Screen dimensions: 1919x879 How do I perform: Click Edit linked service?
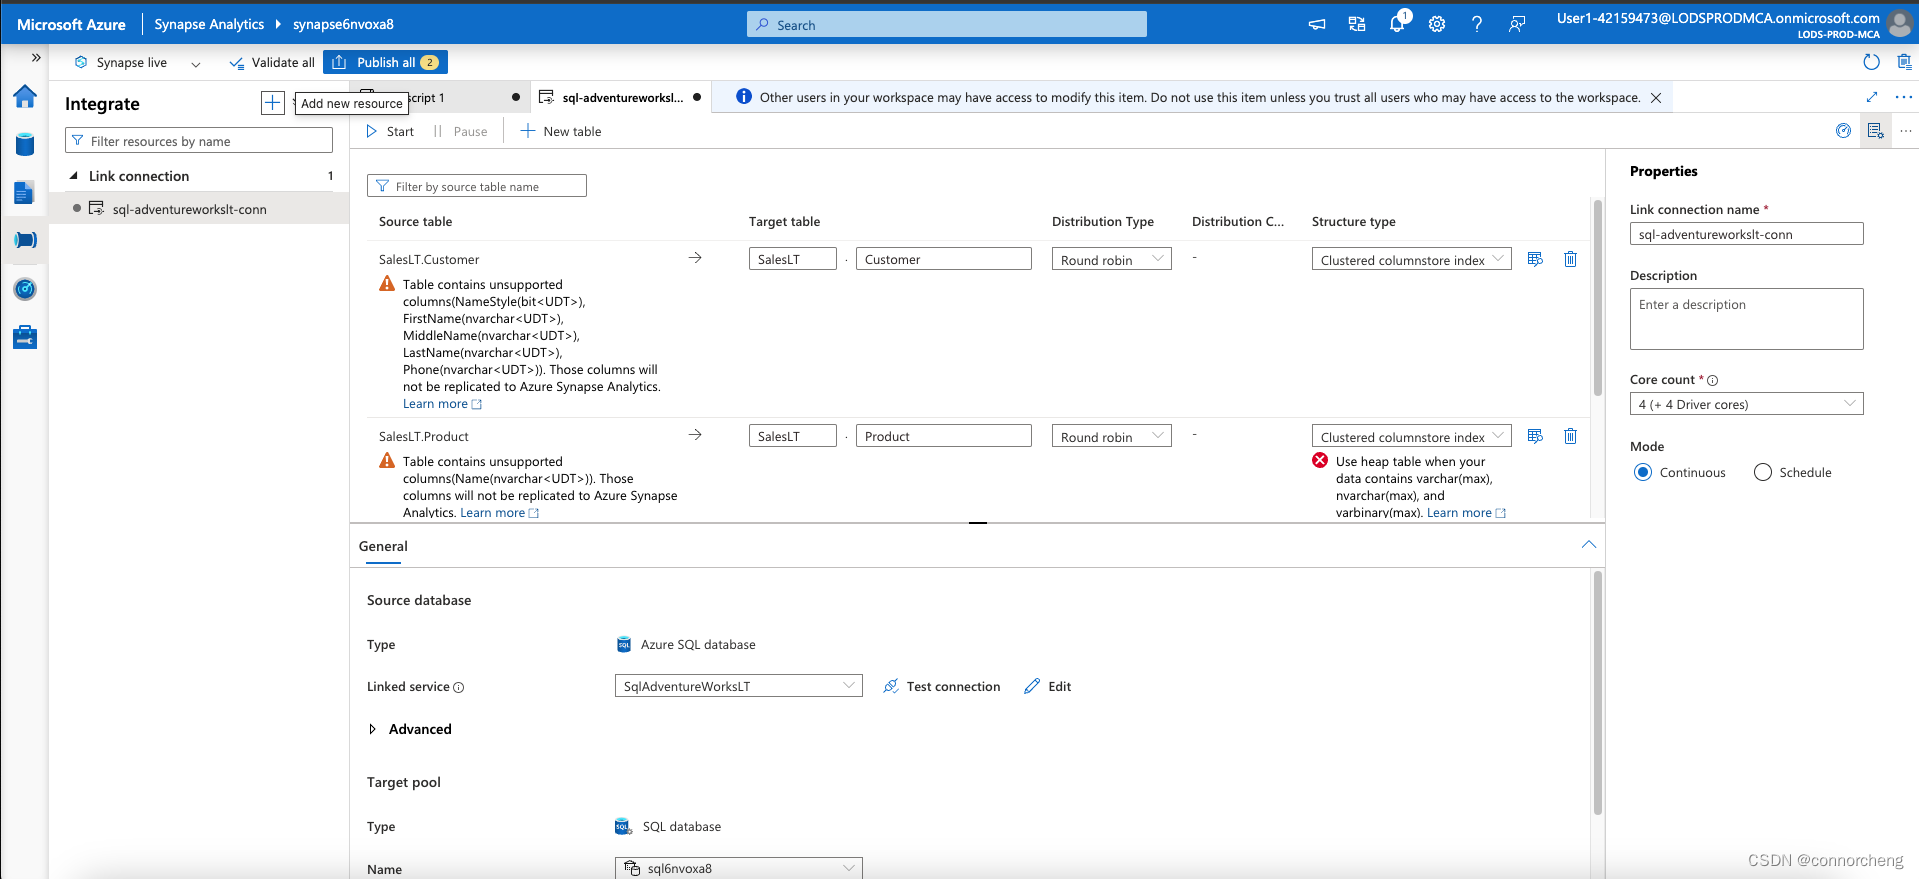pyautogui.click(x=1048, y=686)
